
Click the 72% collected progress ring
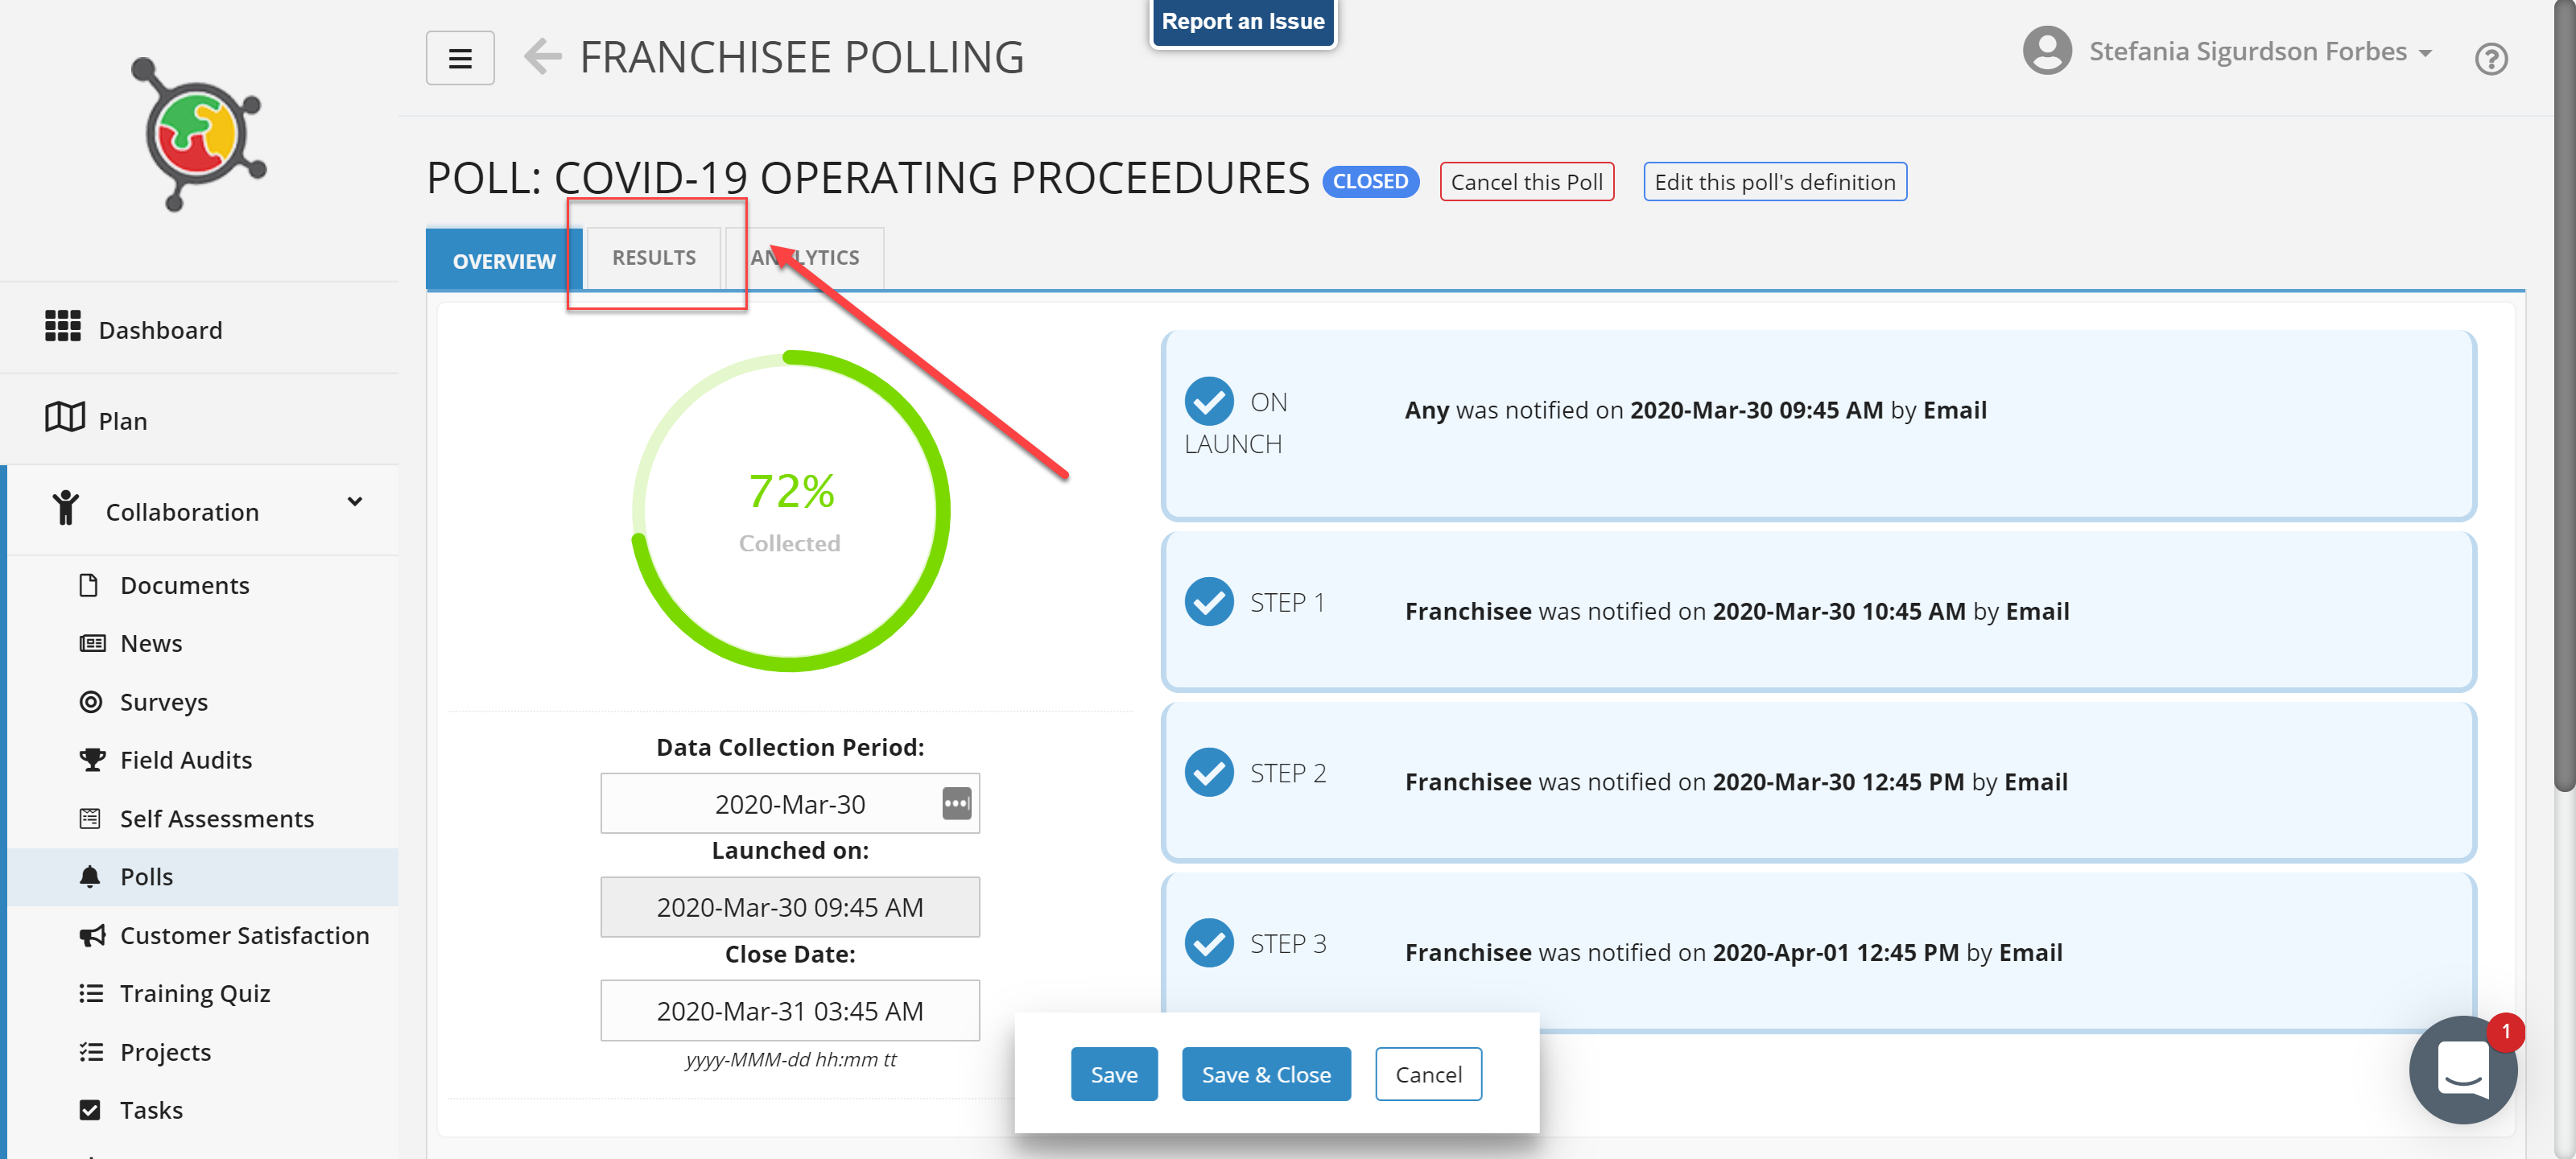(x=790, y=510)
